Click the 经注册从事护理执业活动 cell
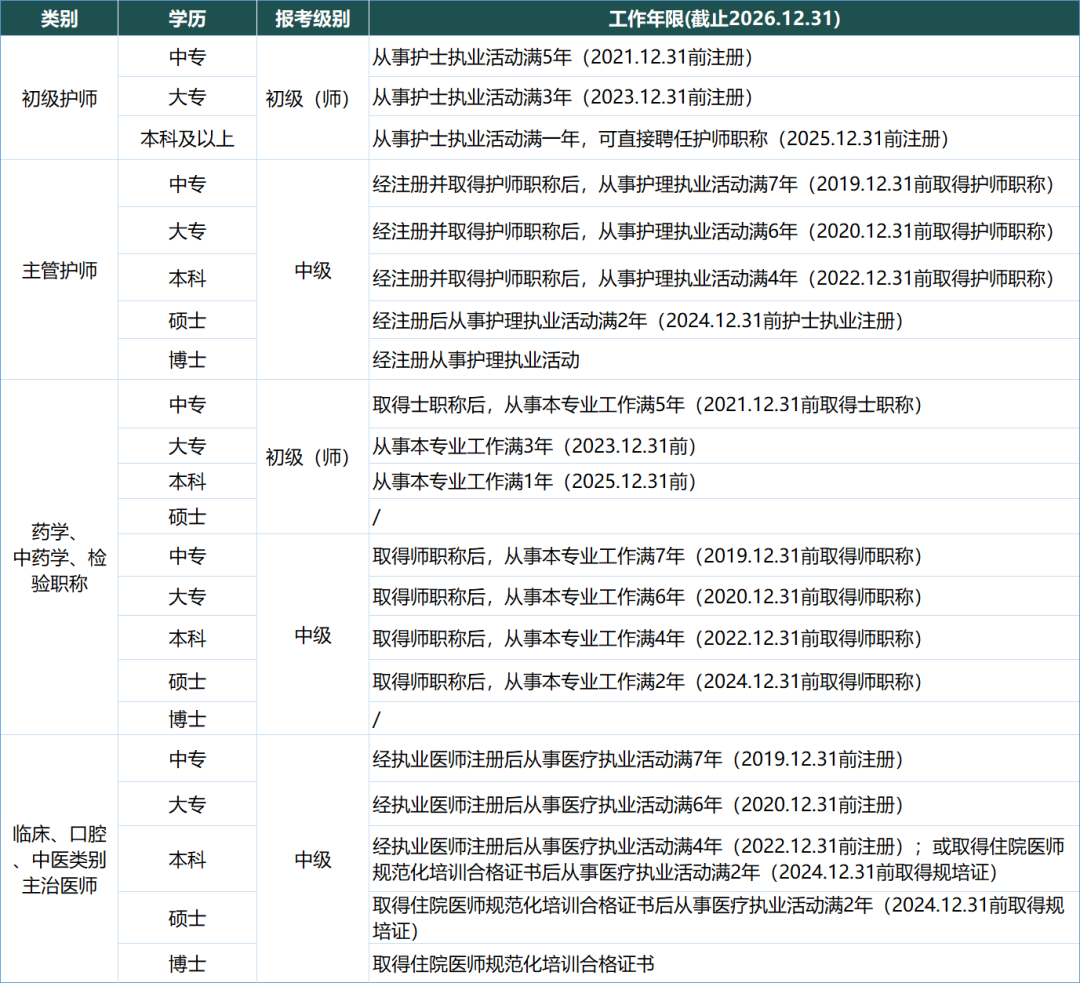Viewport: 1080px width, 983px height. [x=724, y=360]
